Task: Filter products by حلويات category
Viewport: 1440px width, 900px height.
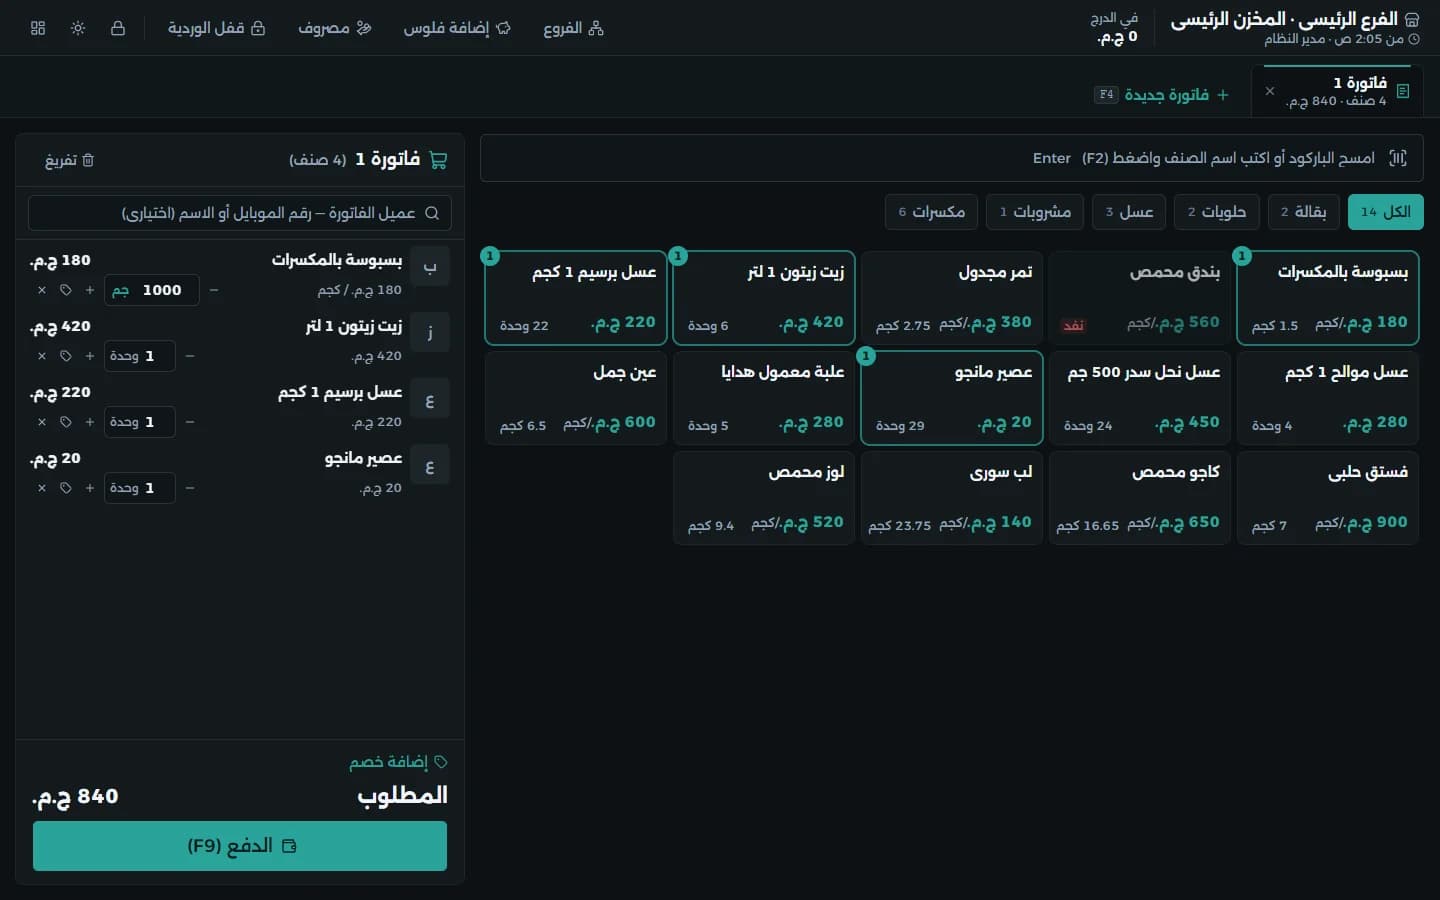Action: coord(1216,212)
